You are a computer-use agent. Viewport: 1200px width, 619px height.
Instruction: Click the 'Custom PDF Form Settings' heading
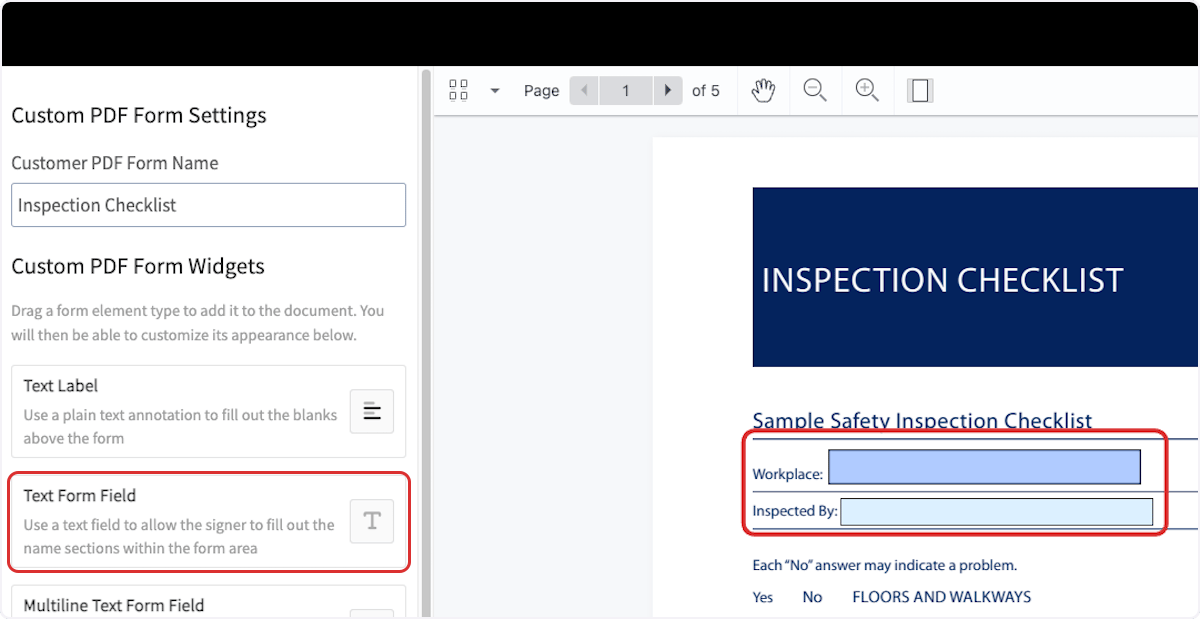pyautogui.click(x=139, y=116)
